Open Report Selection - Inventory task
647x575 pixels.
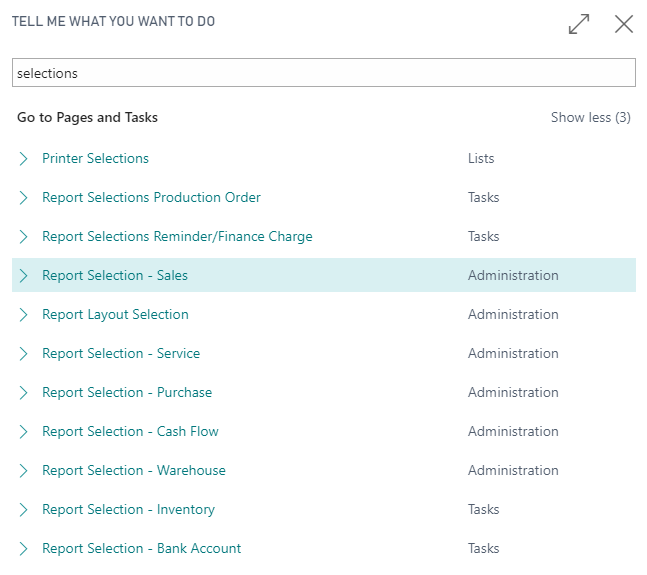pyautogui.click(x=128, y=510)
